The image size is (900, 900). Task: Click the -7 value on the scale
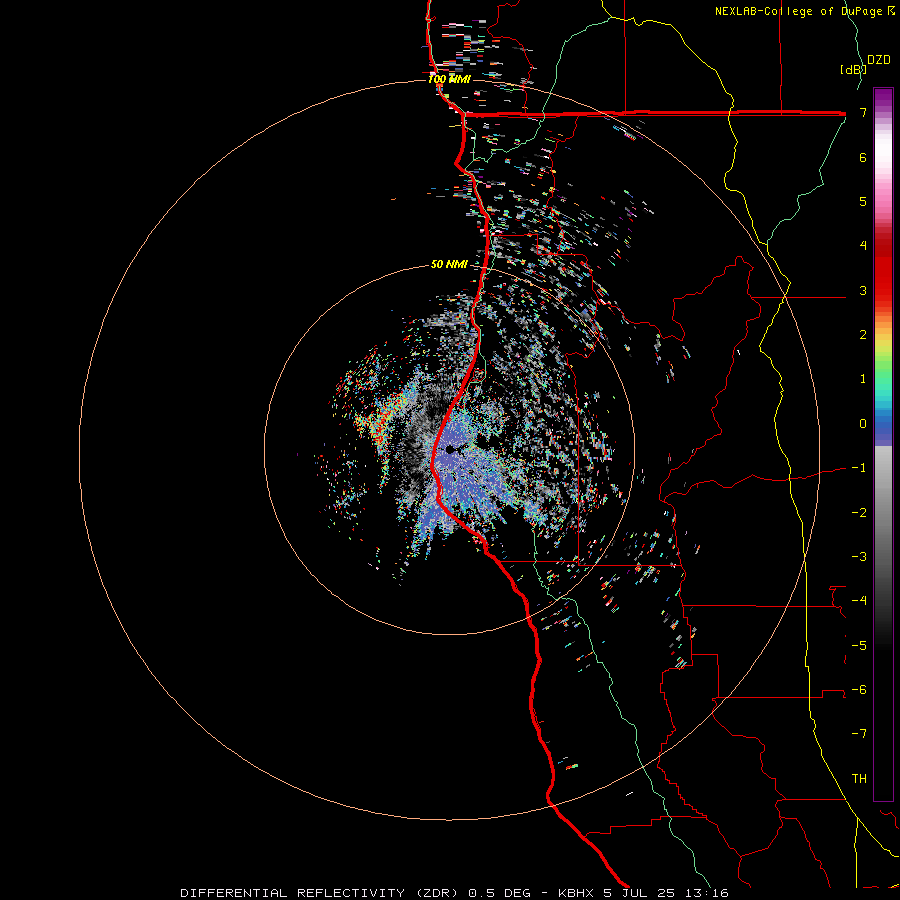pyautogui.click(x=859, y=734)
